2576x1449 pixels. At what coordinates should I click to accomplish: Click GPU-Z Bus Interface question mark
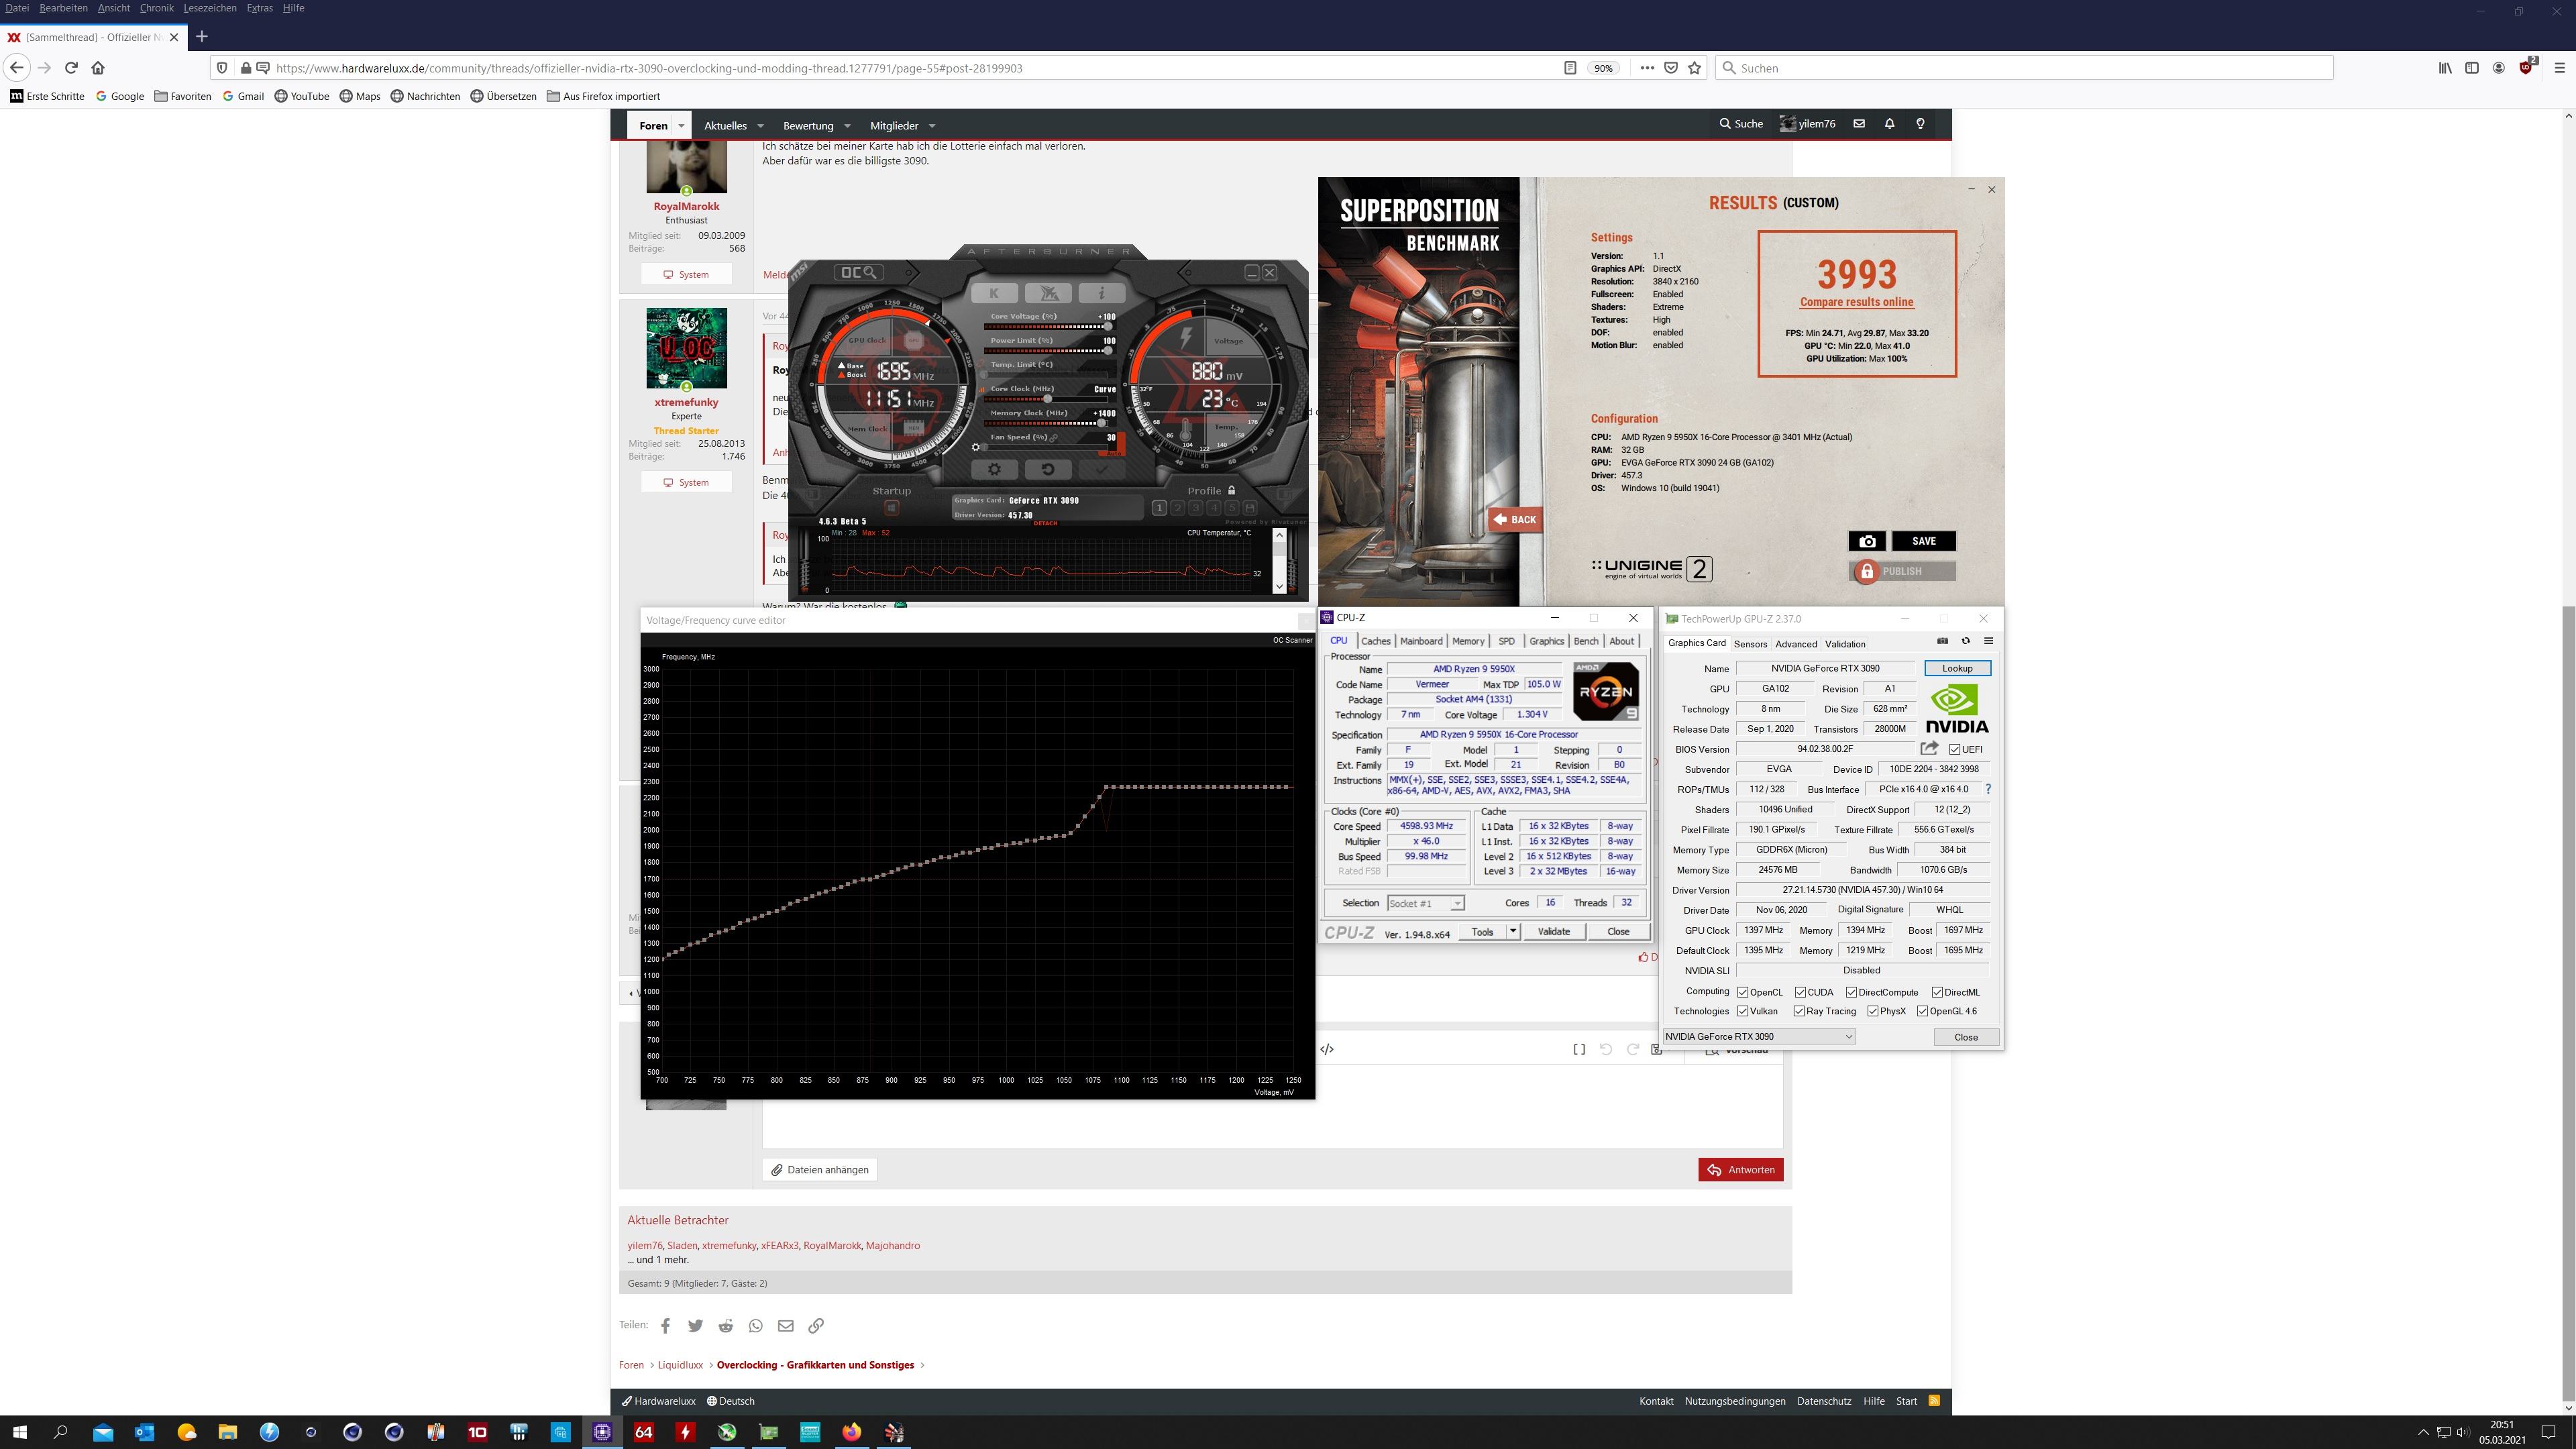[1988, 789]
